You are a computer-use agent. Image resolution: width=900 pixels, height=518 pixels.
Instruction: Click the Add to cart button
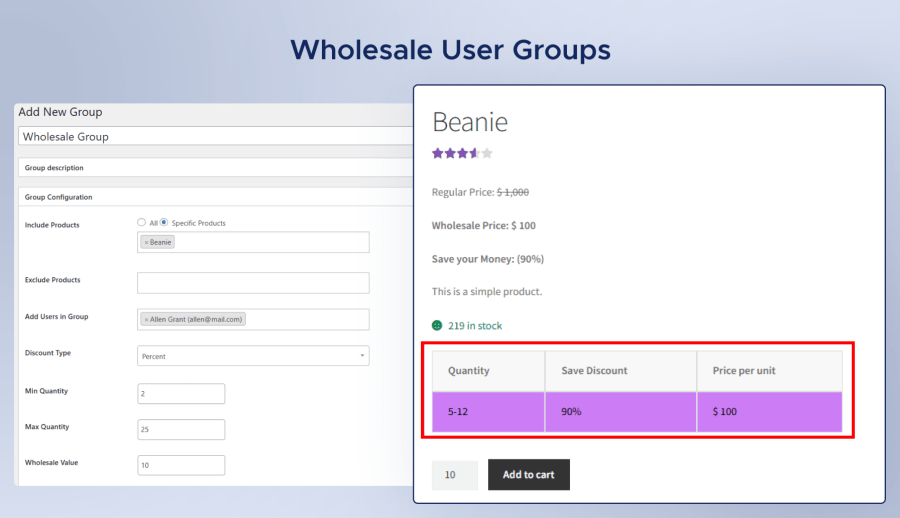[x=529, y=474]
